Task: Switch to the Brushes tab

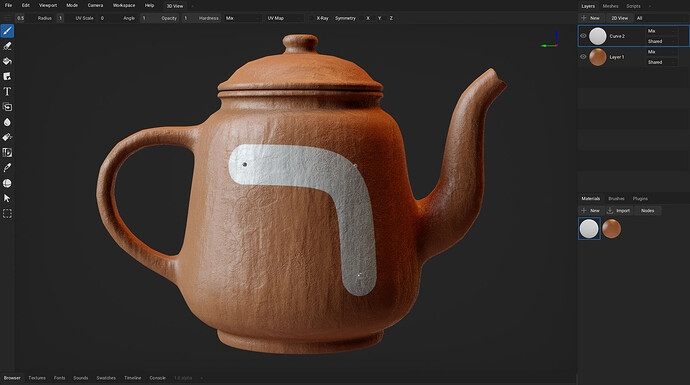Action: point(616,199)
